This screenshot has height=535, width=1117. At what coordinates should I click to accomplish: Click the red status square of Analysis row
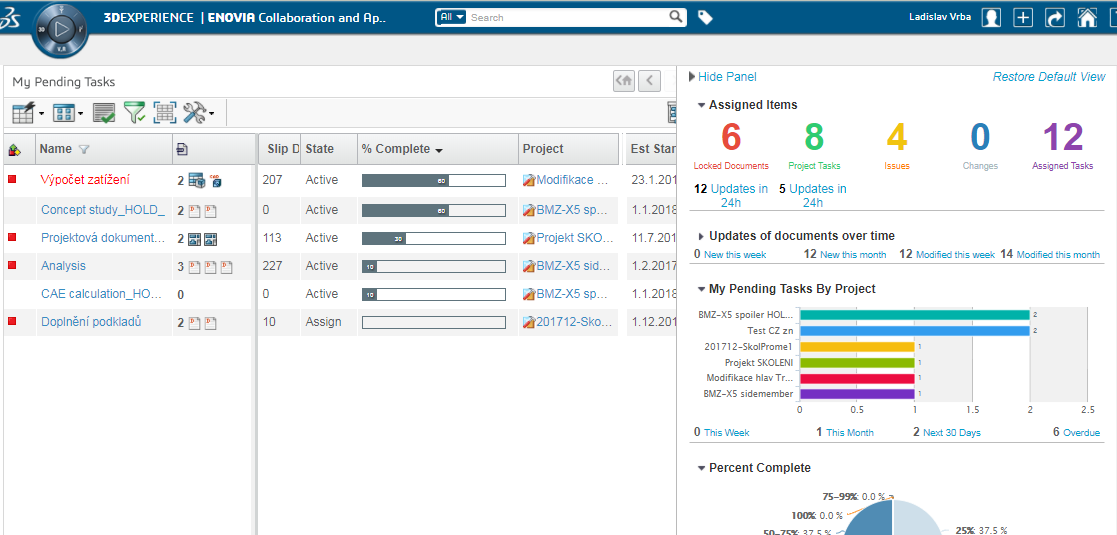tap(12, 265)
